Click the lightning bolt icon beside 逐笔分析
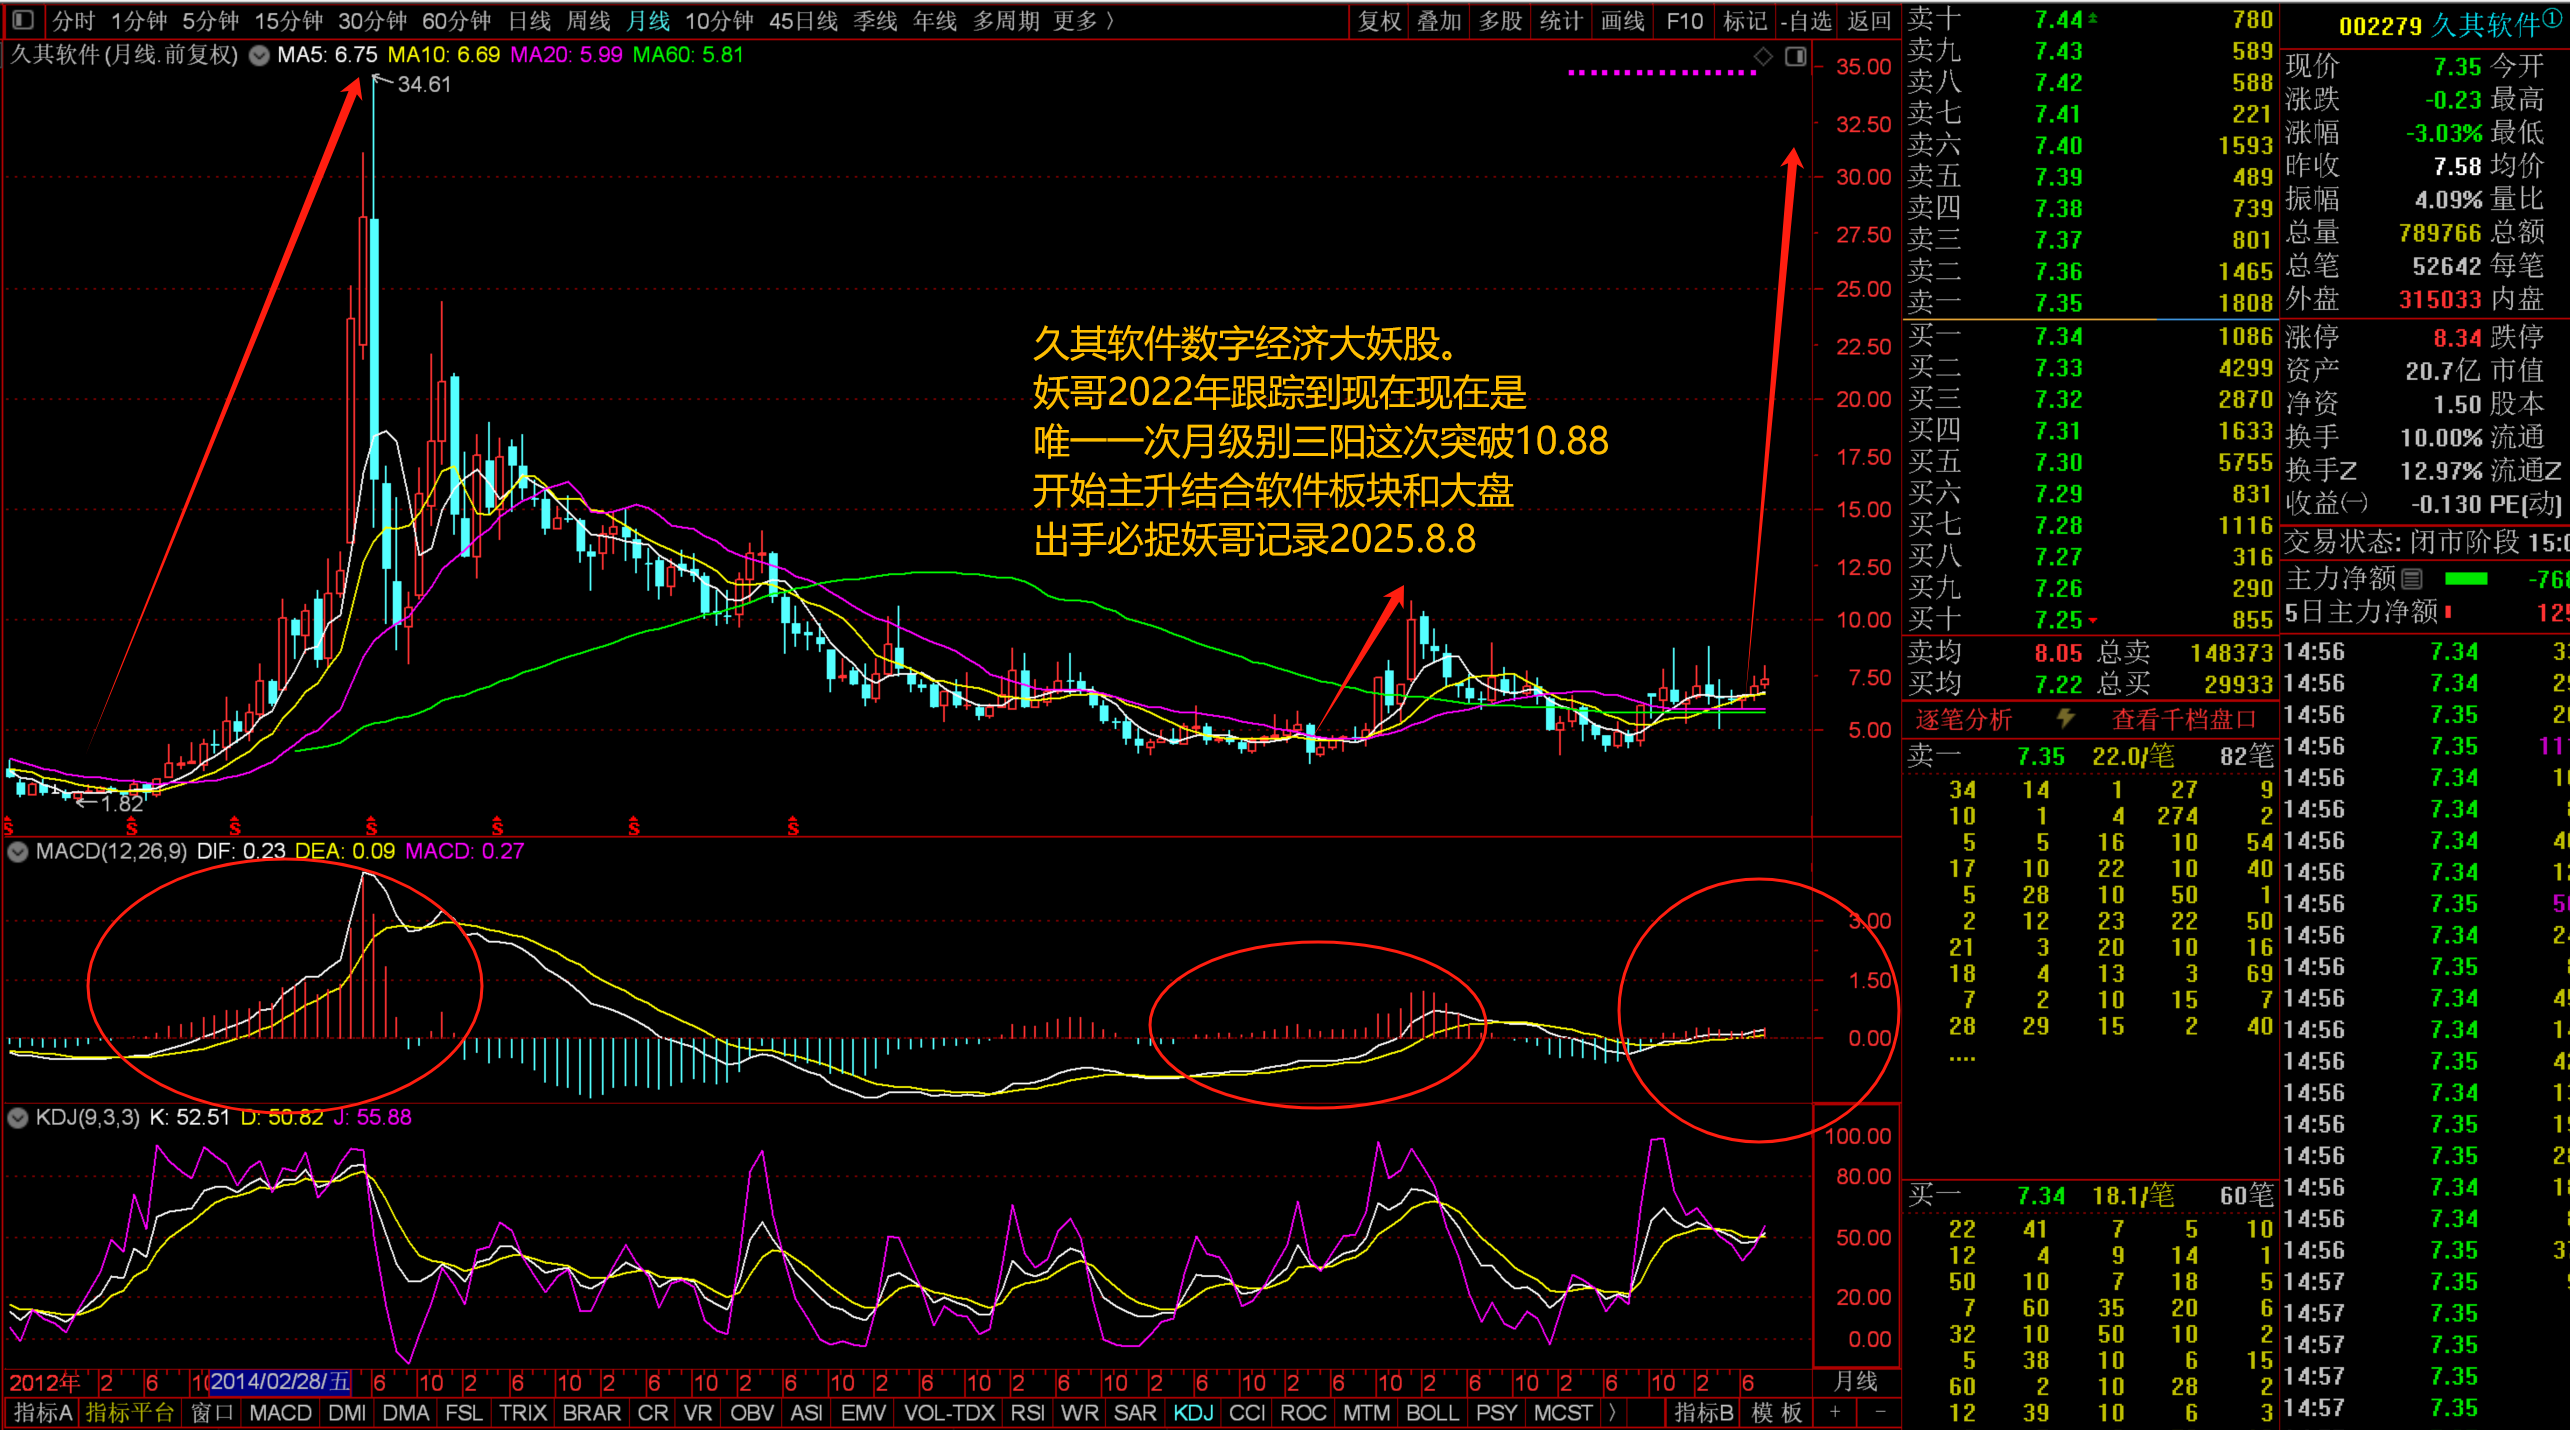This screenshot has width=2570, height=1430. point(2065,719)
